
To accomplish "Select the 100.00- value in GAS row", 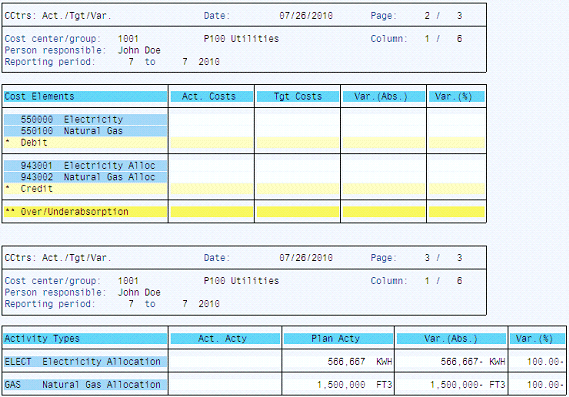I will click(545, 385).
